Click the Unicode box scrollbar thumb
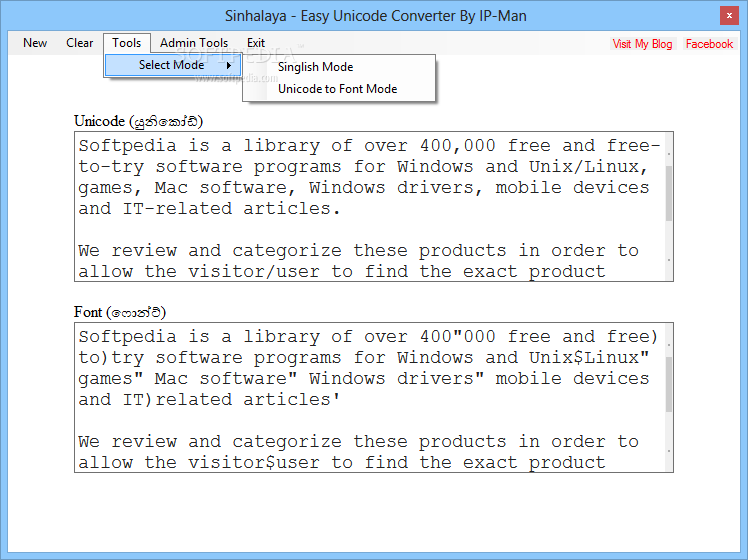The height and width of the screenshot is (560, 748). (669, 193)
